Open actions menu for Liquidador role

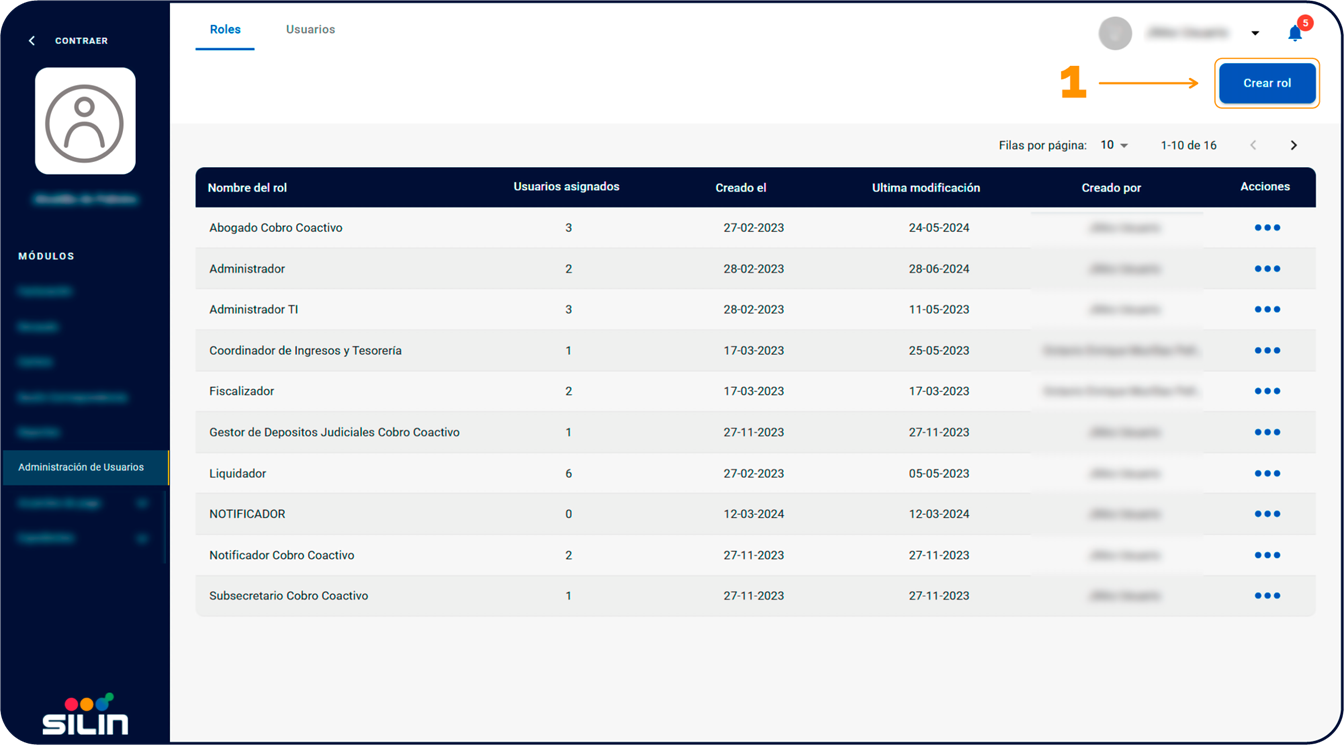point(1267,473)
